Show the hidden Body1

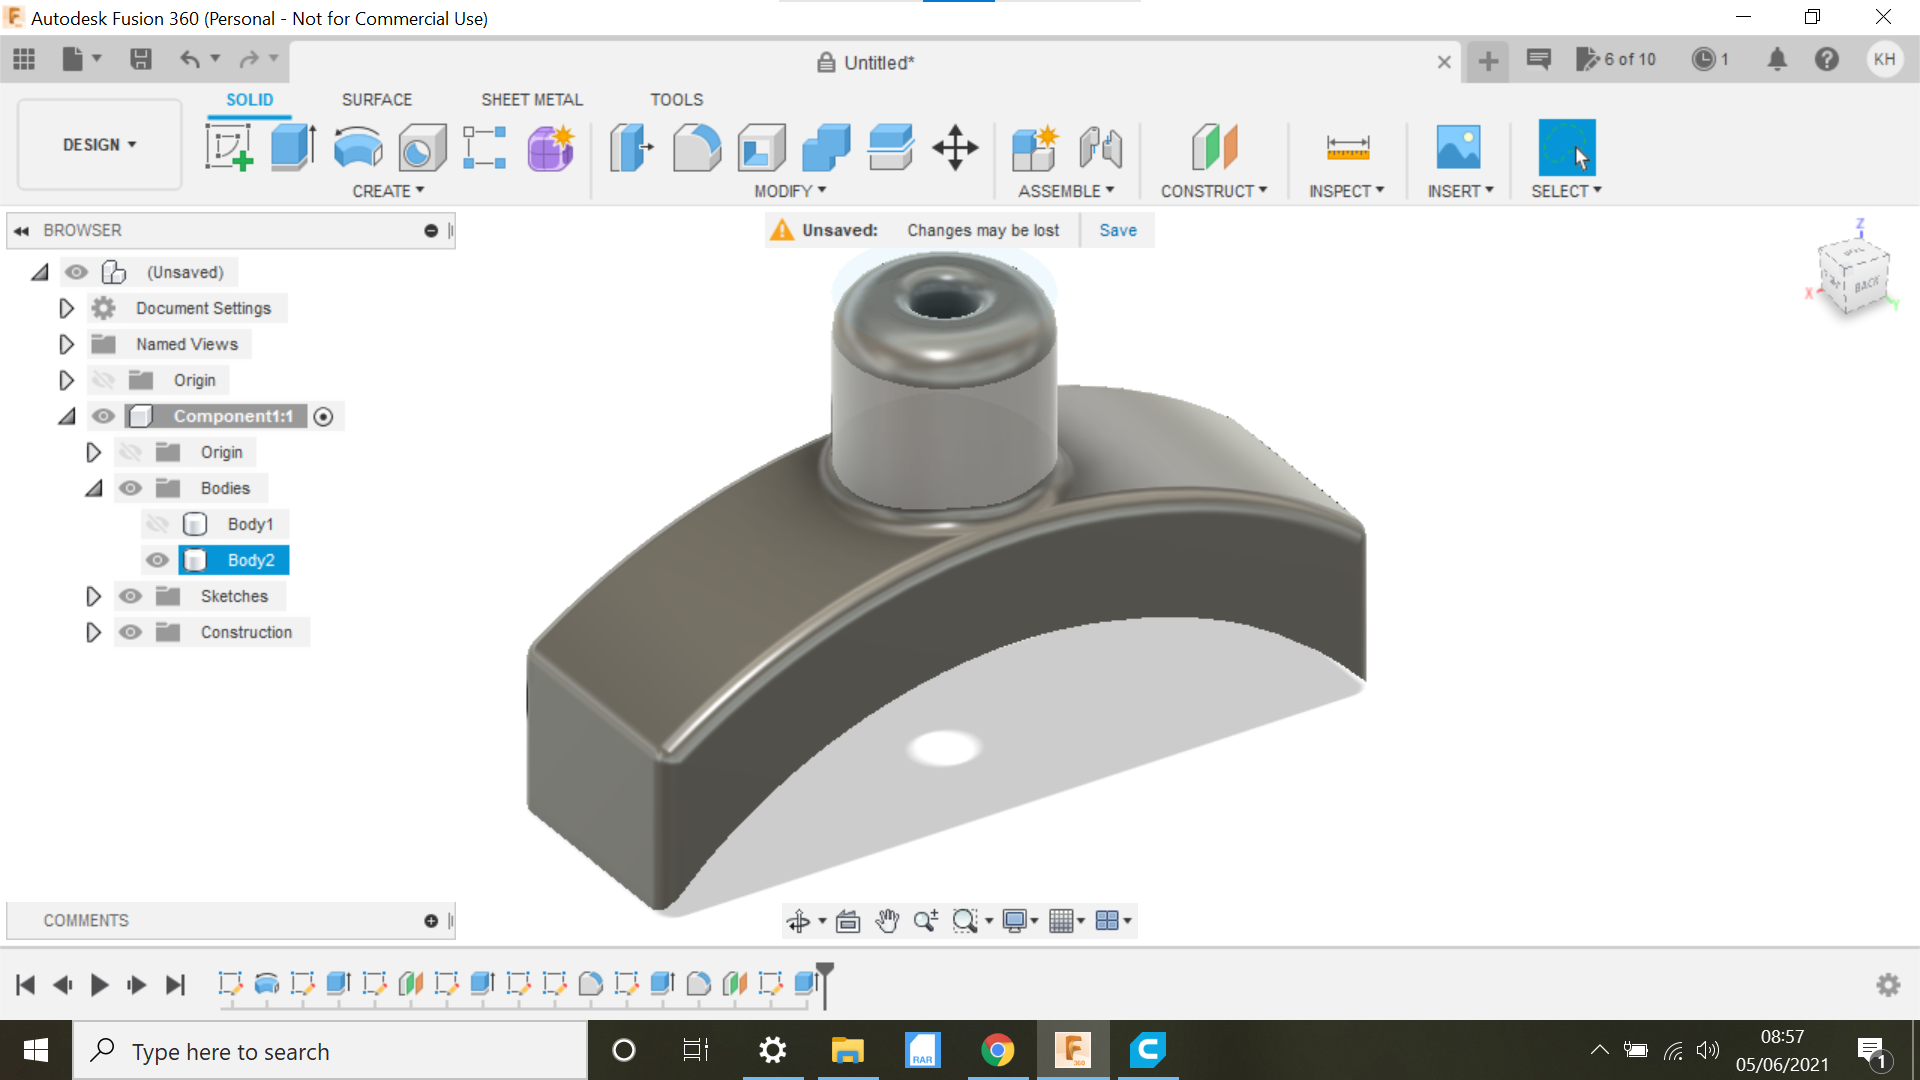pos(157,523)
